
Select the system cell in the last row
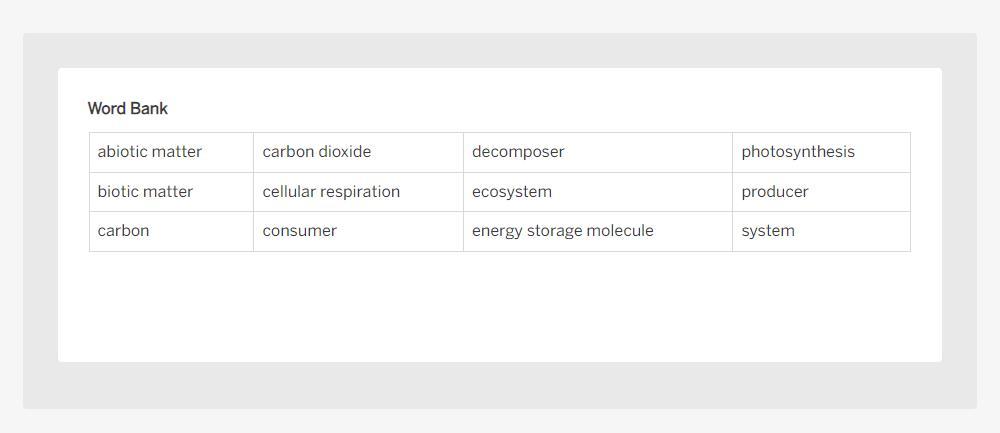(768, 231)
